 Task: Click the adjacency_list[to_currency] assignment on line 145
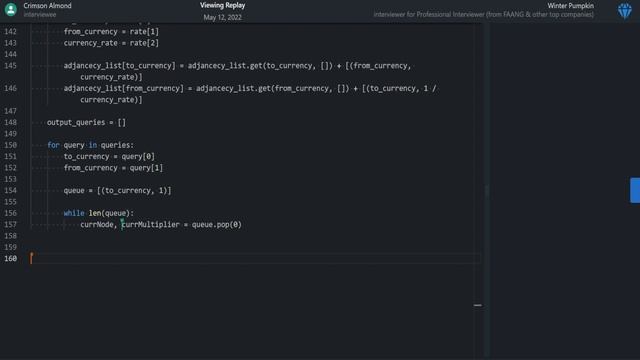tap(237, 71)
